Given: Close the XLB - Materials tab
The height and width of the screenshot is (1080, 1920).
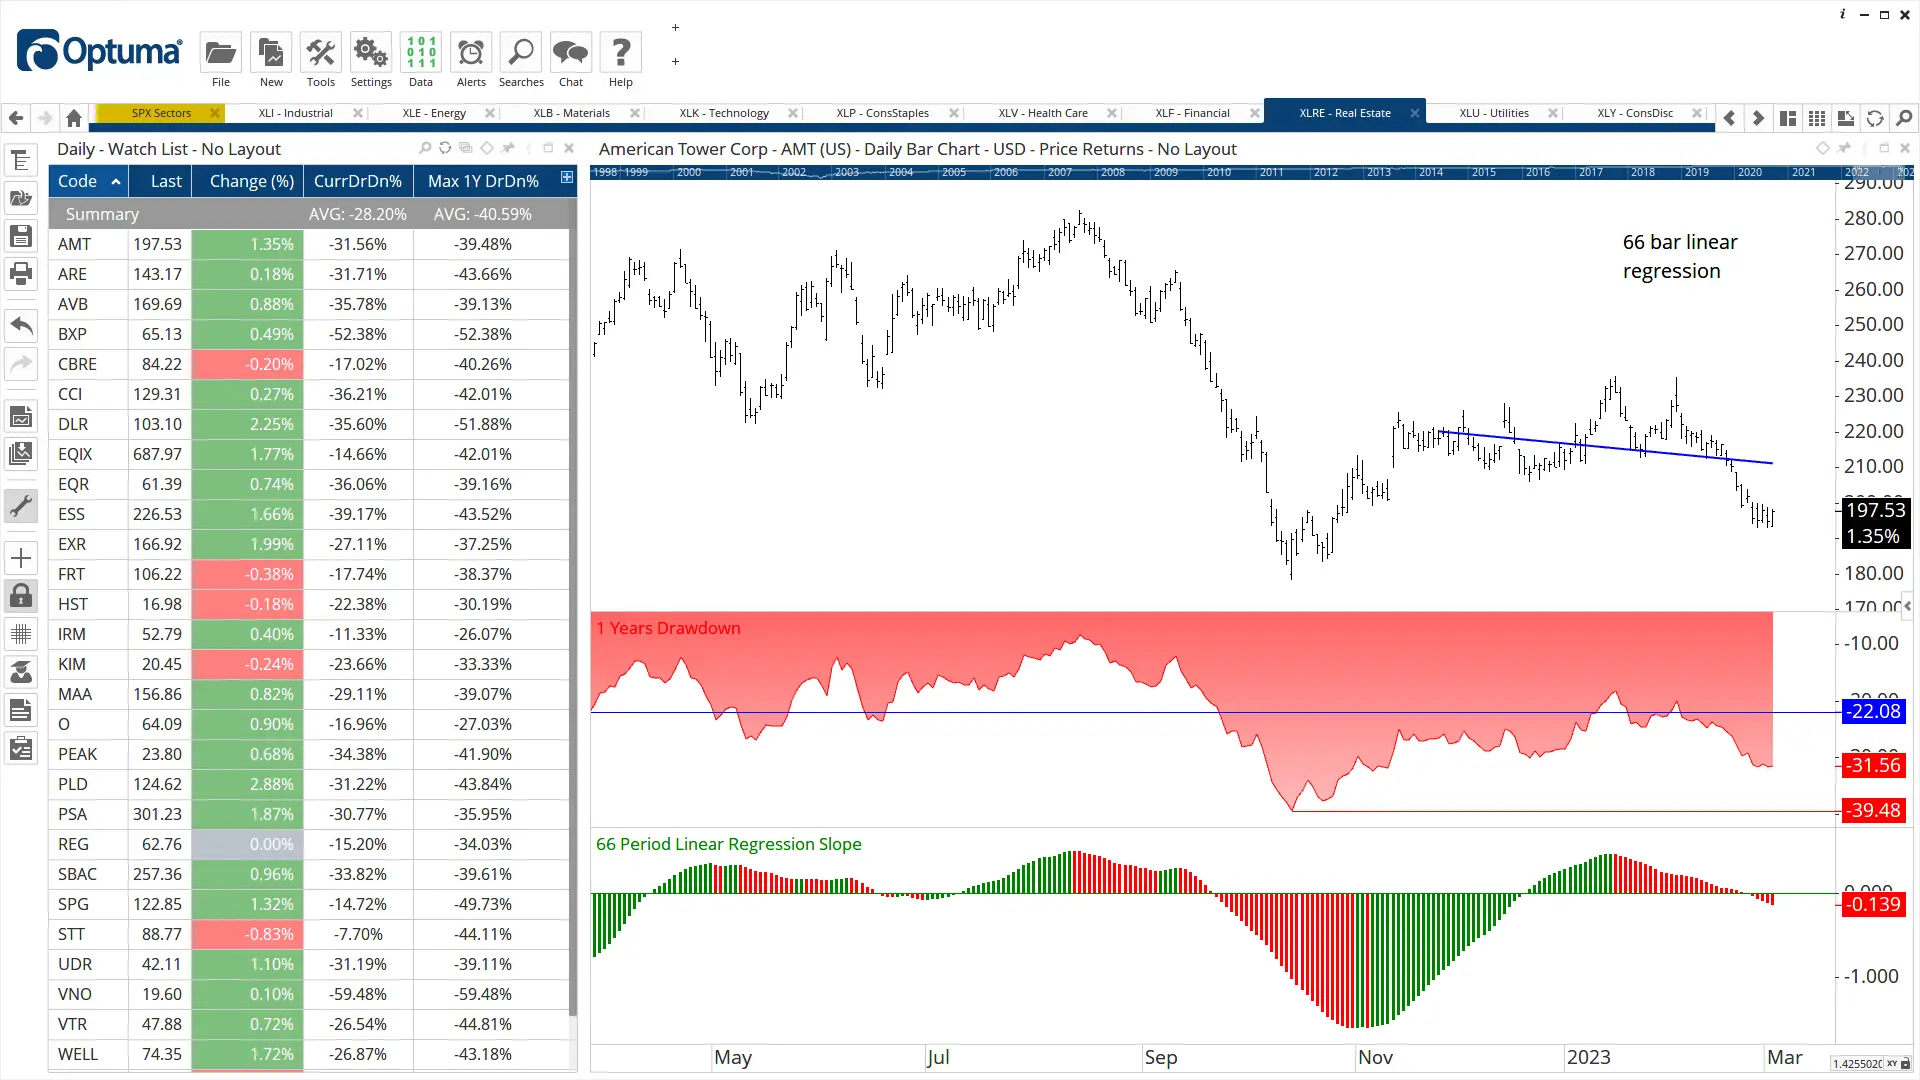Looking at the screenshot, I should 634,113.
